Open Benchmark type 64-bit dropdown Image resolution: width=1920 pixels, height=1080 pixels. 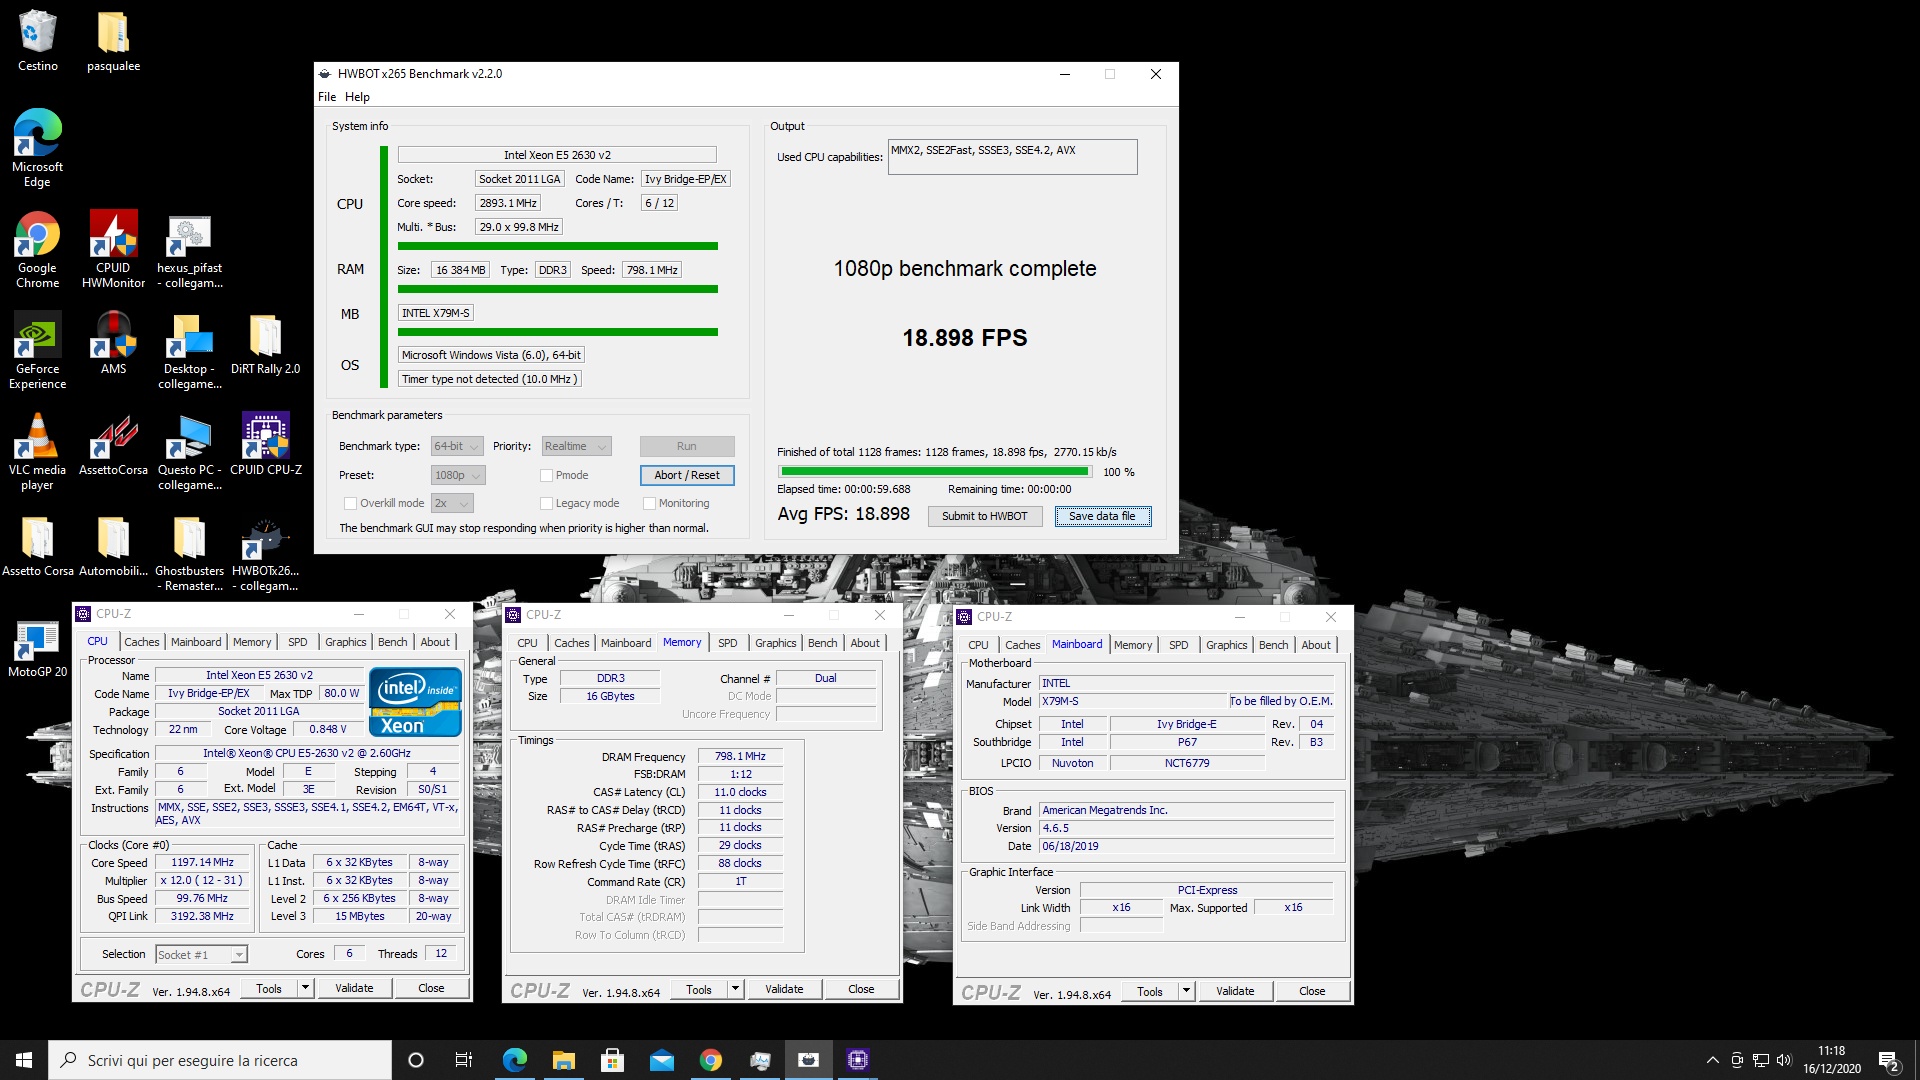(x=457, y=446)
